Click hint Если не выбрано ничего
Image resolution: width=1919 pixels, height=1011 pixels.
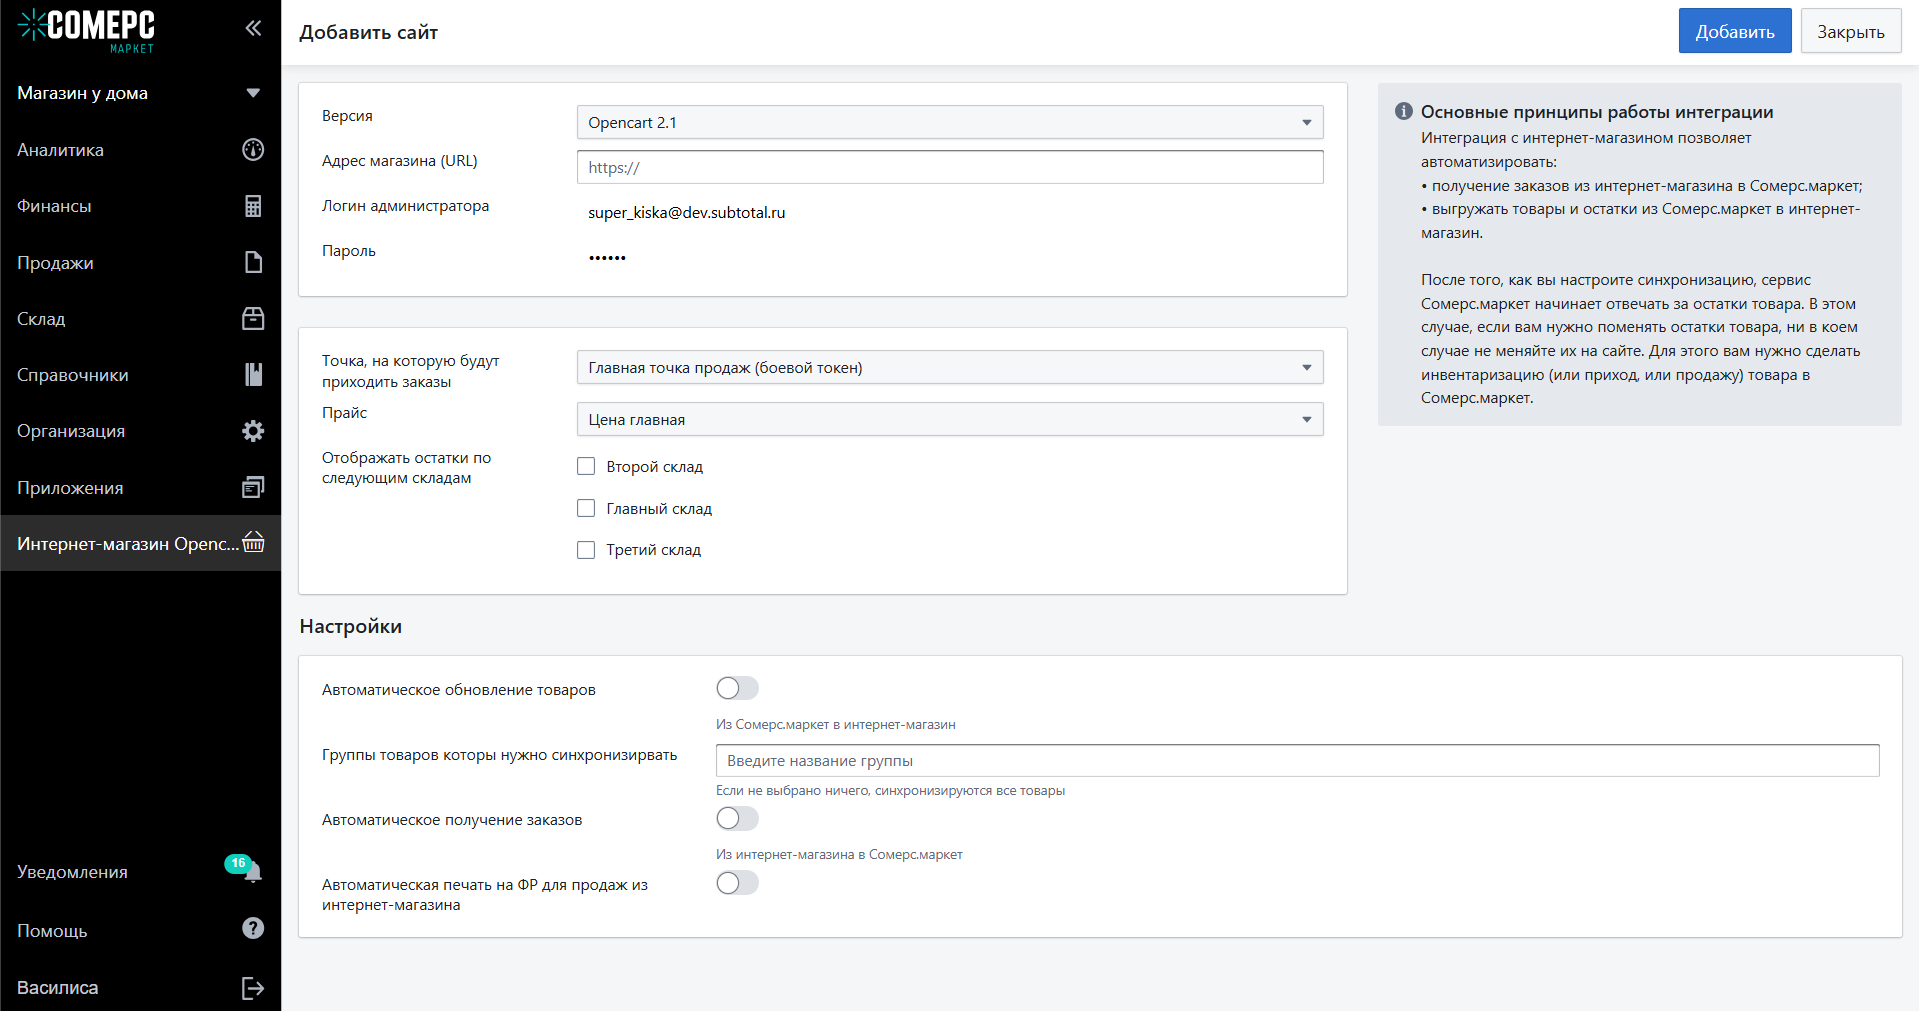click(890, 790)
